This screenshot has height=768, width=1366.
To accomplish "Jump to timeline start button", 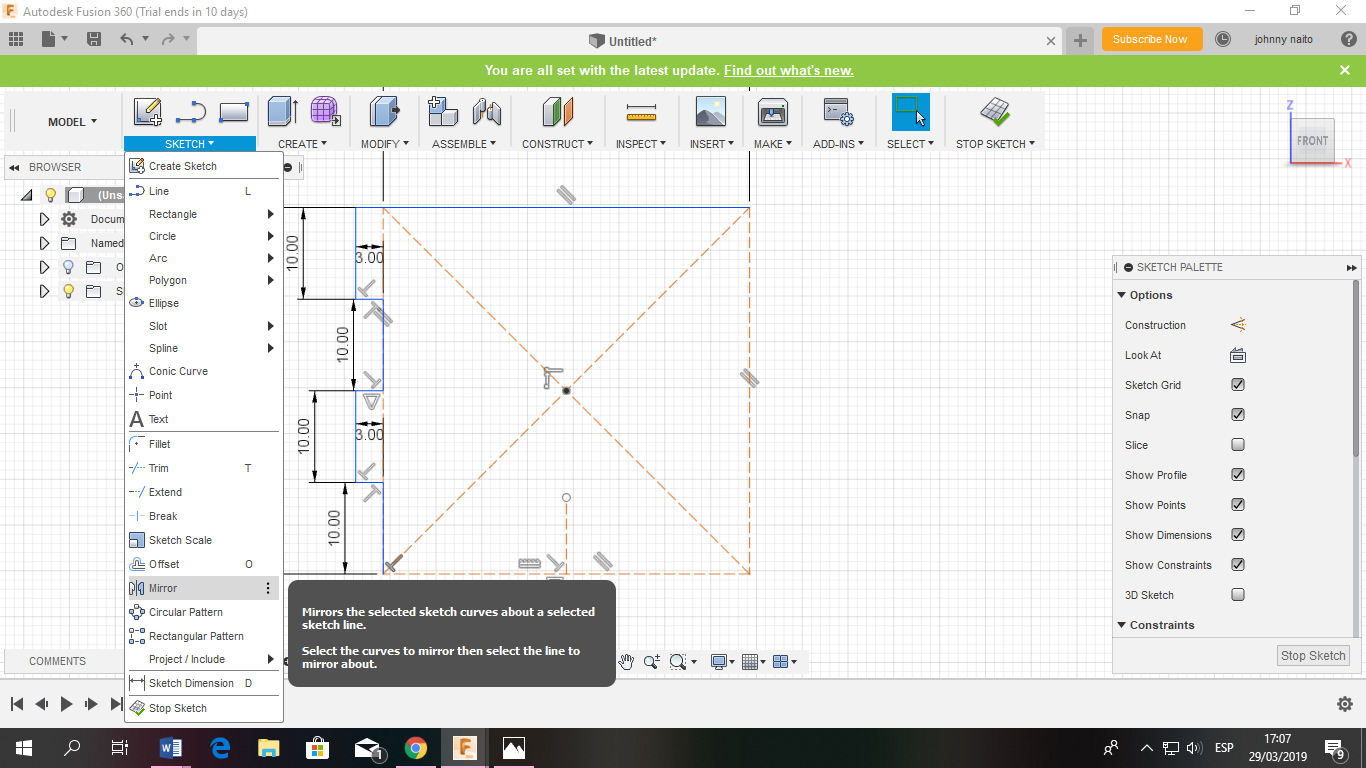I will pyautogui.click(x=17, y=704).
